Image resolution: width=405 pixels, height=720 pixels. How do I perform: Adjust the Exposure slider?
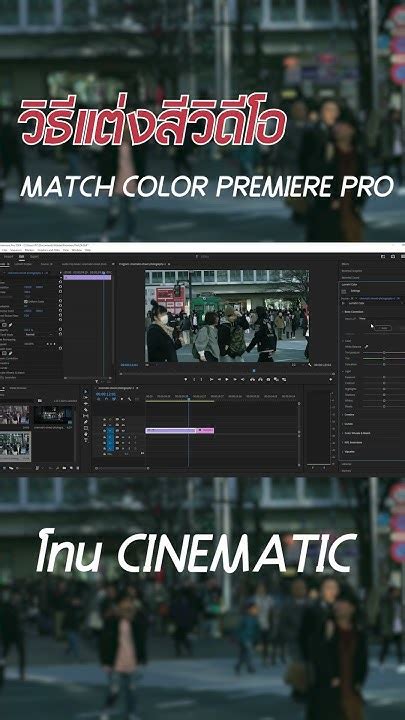[384, 377]
